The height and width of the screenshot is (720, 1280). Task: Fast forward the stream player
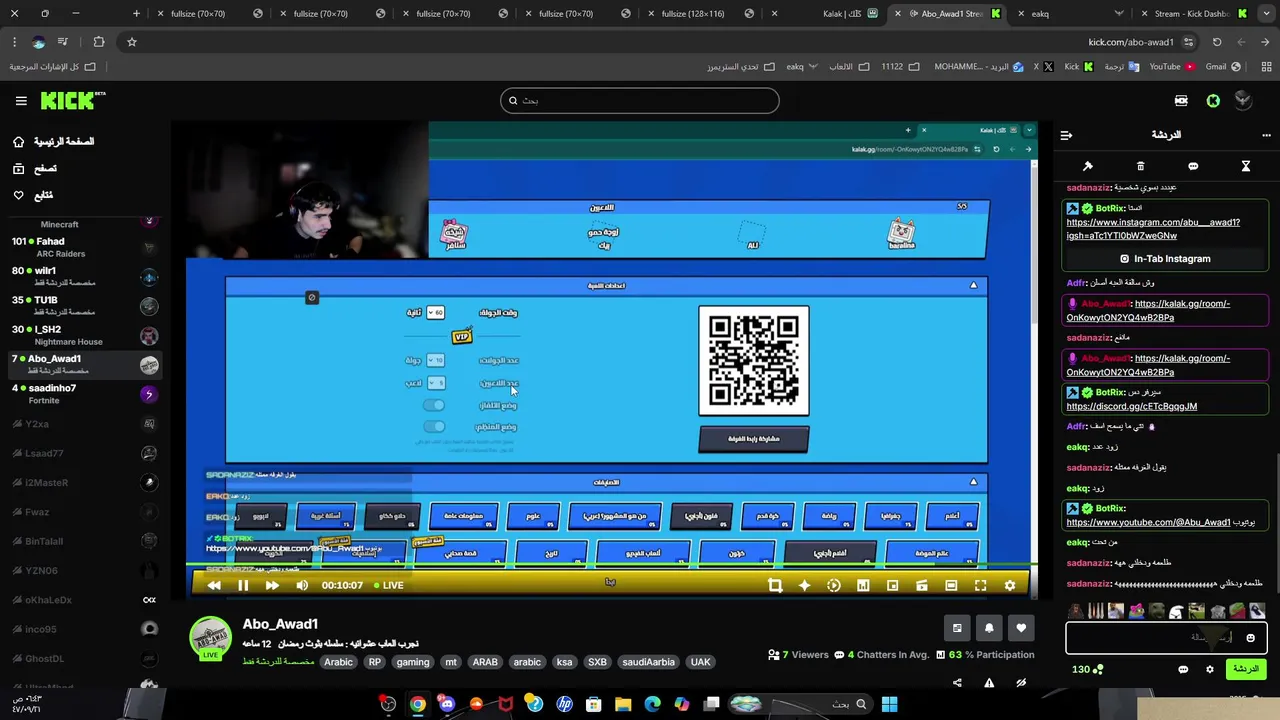272,585
